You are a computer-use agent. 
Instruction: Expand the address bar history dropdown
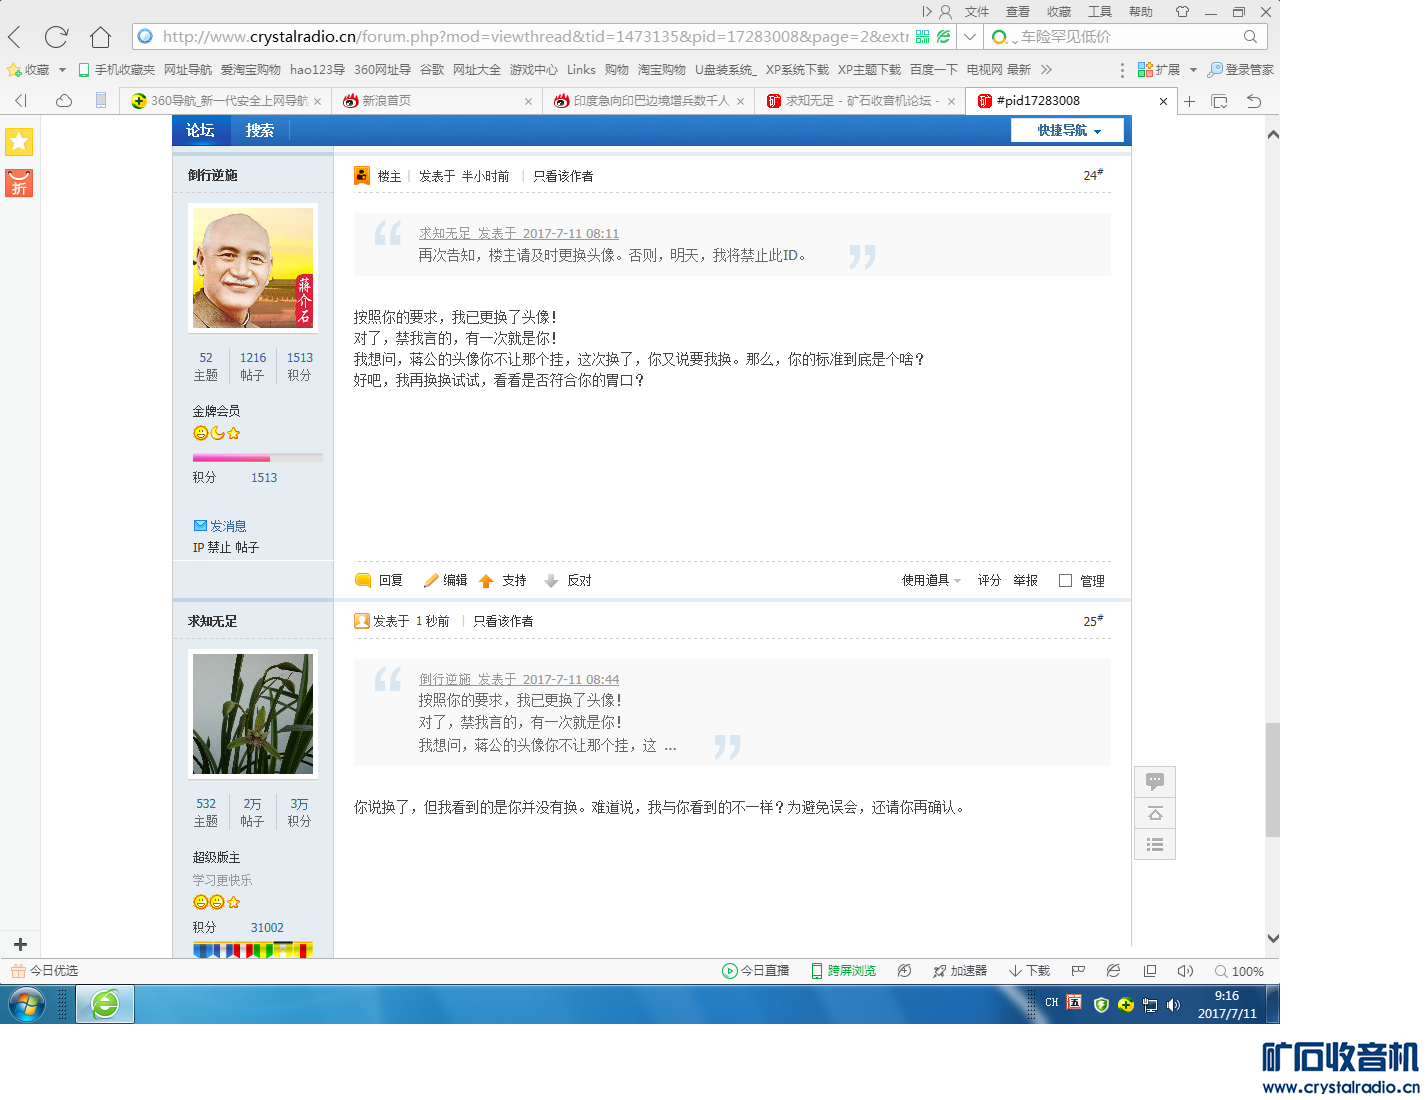969,37
